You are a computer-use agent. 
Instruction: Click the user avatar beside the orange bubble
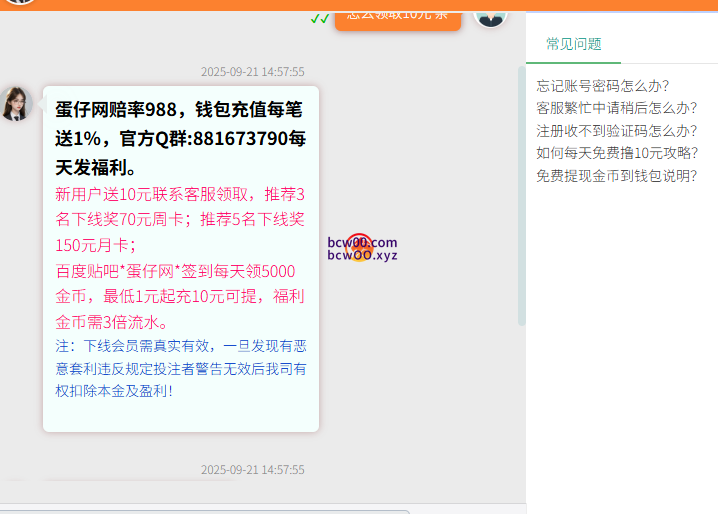490,18
